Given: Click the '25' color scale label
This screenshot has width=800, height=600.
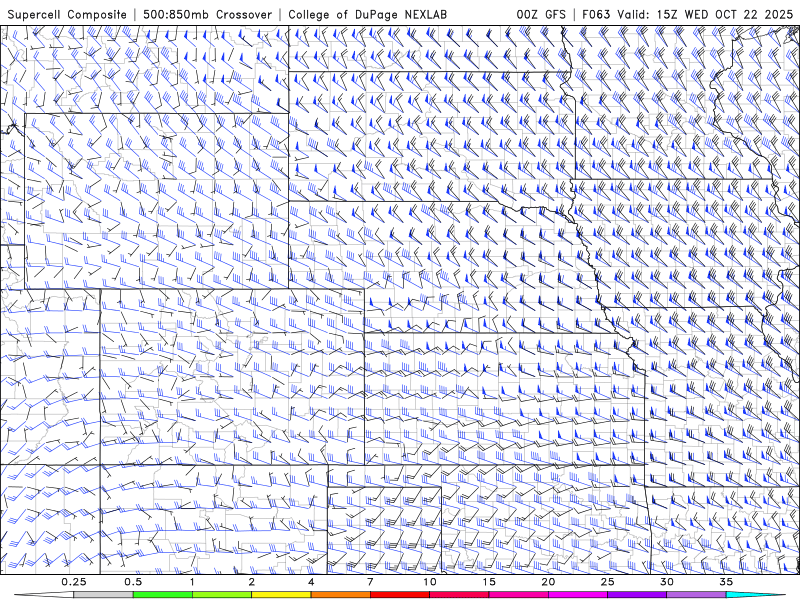Looking at the screenshot, I should coord(607,582).
